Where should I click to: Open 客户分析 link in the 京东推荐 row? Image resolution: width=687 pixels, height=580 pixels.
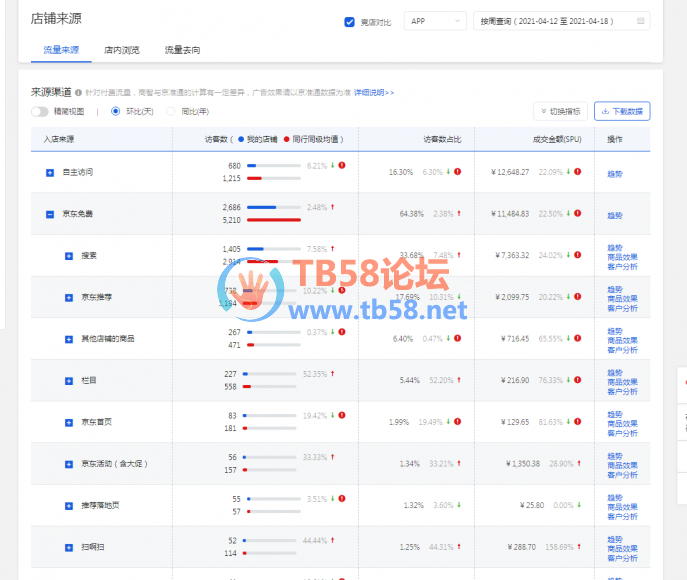click(622, 308)
